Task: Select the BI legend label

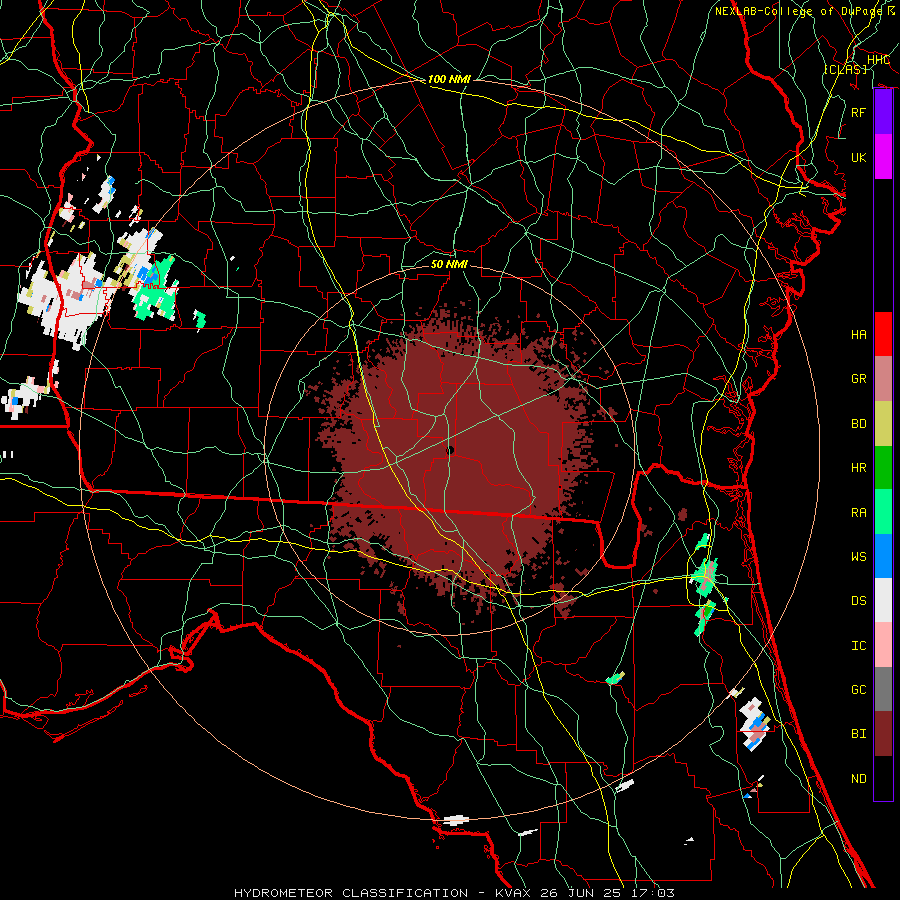Action: tap(859, 734)
